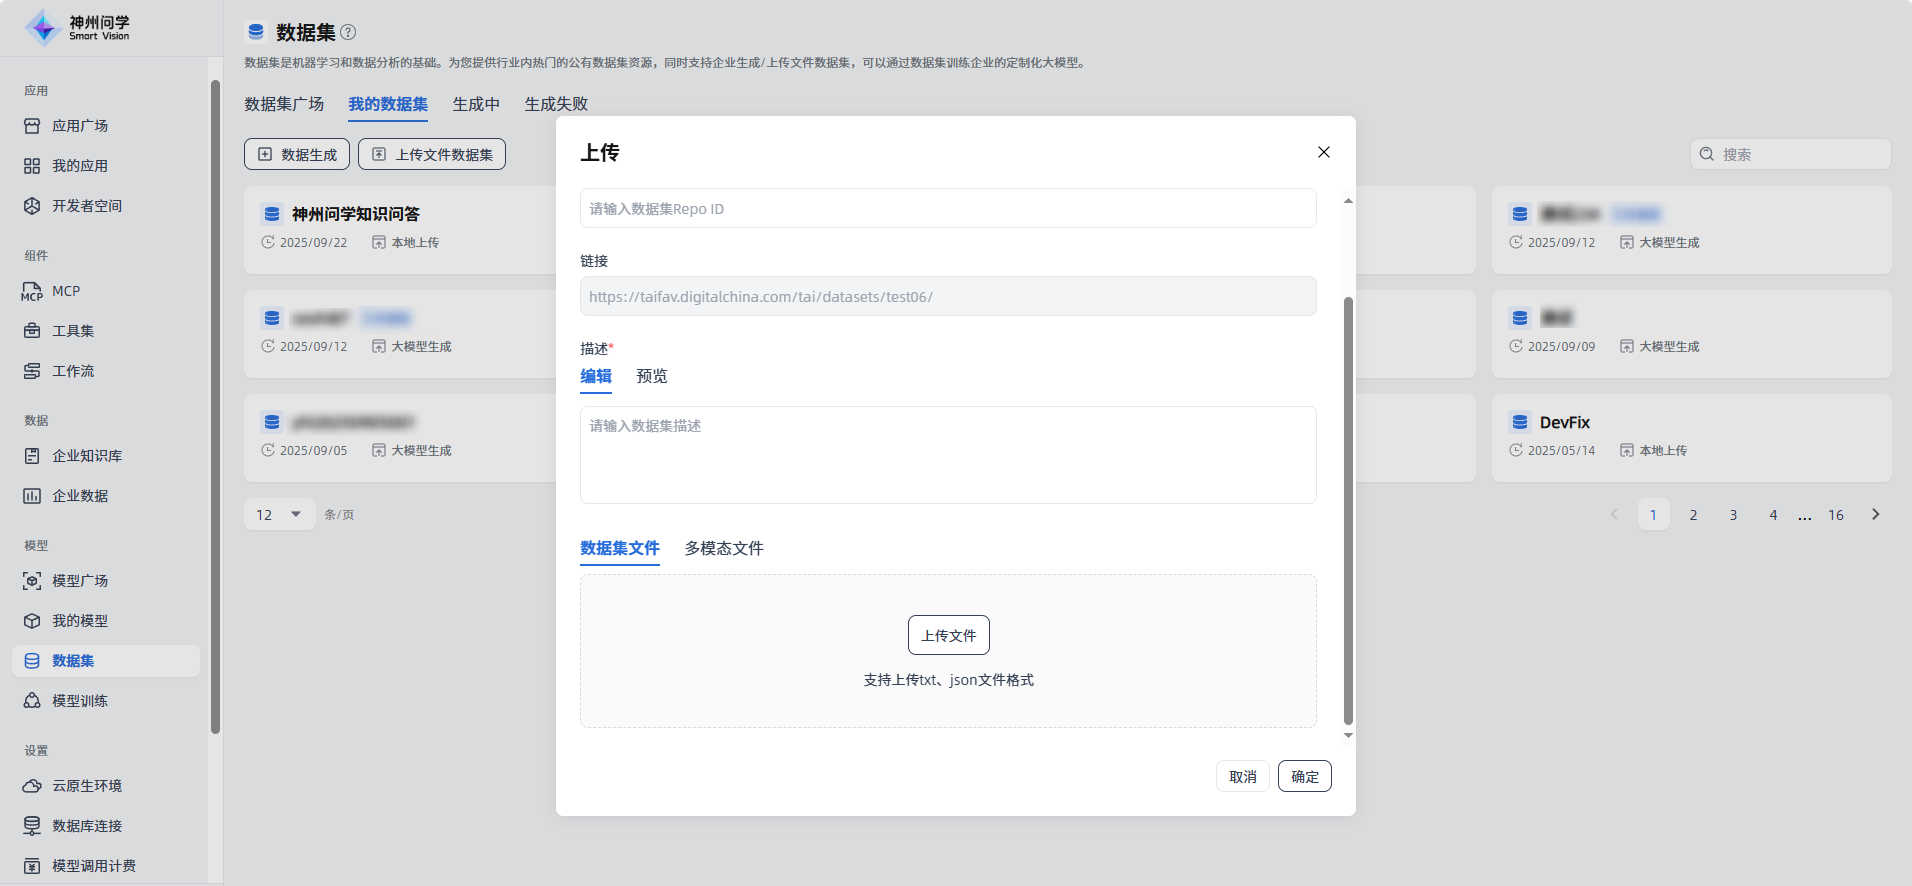This screenshot has width=1912, height=886.
Task: Select the 模型训练 sidebar icon
Action: 32,701
